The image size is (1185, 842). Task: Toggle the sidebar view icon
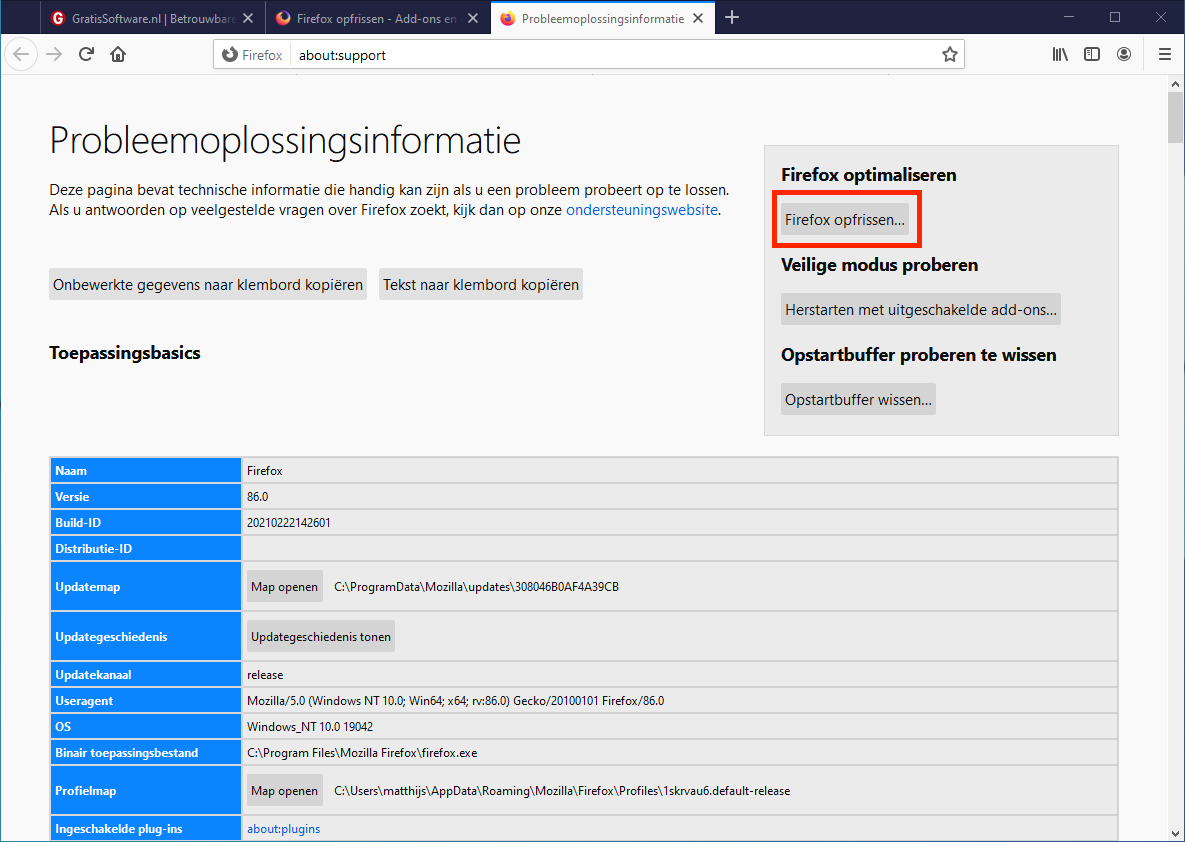click(x=1092, y=55)
